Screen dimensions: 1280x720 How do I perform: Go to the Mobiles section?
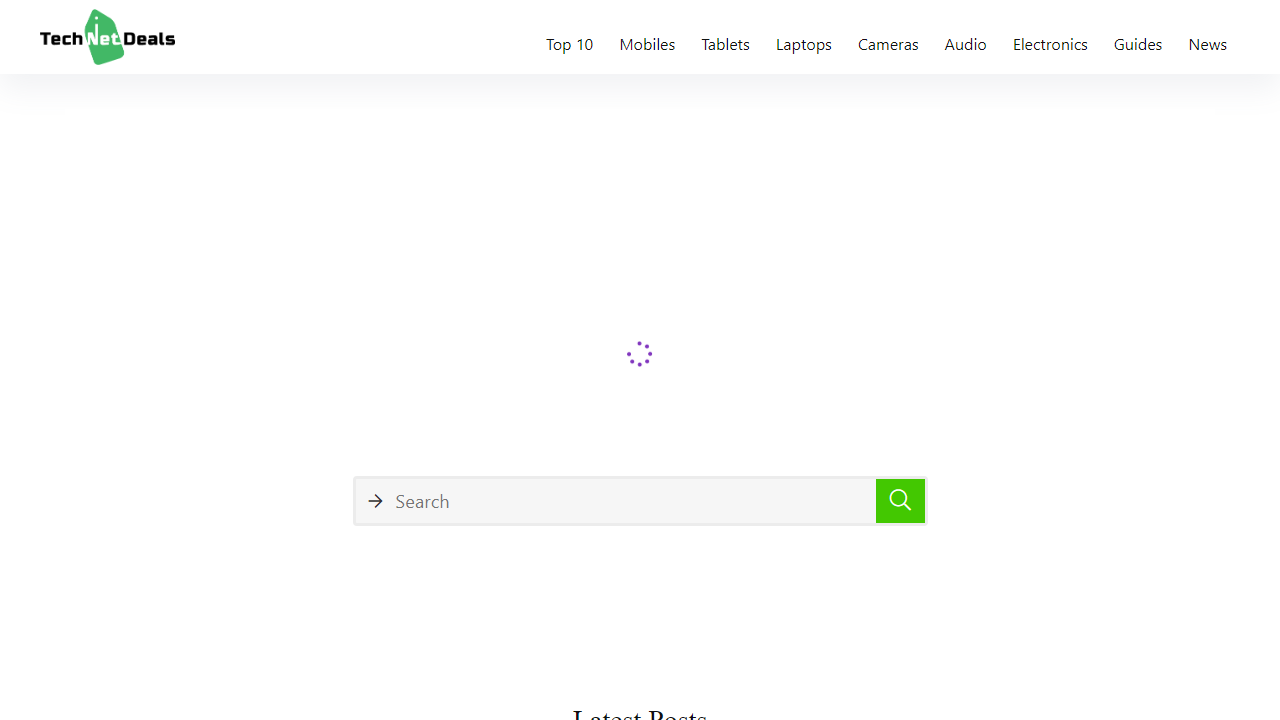click(647, 44)
